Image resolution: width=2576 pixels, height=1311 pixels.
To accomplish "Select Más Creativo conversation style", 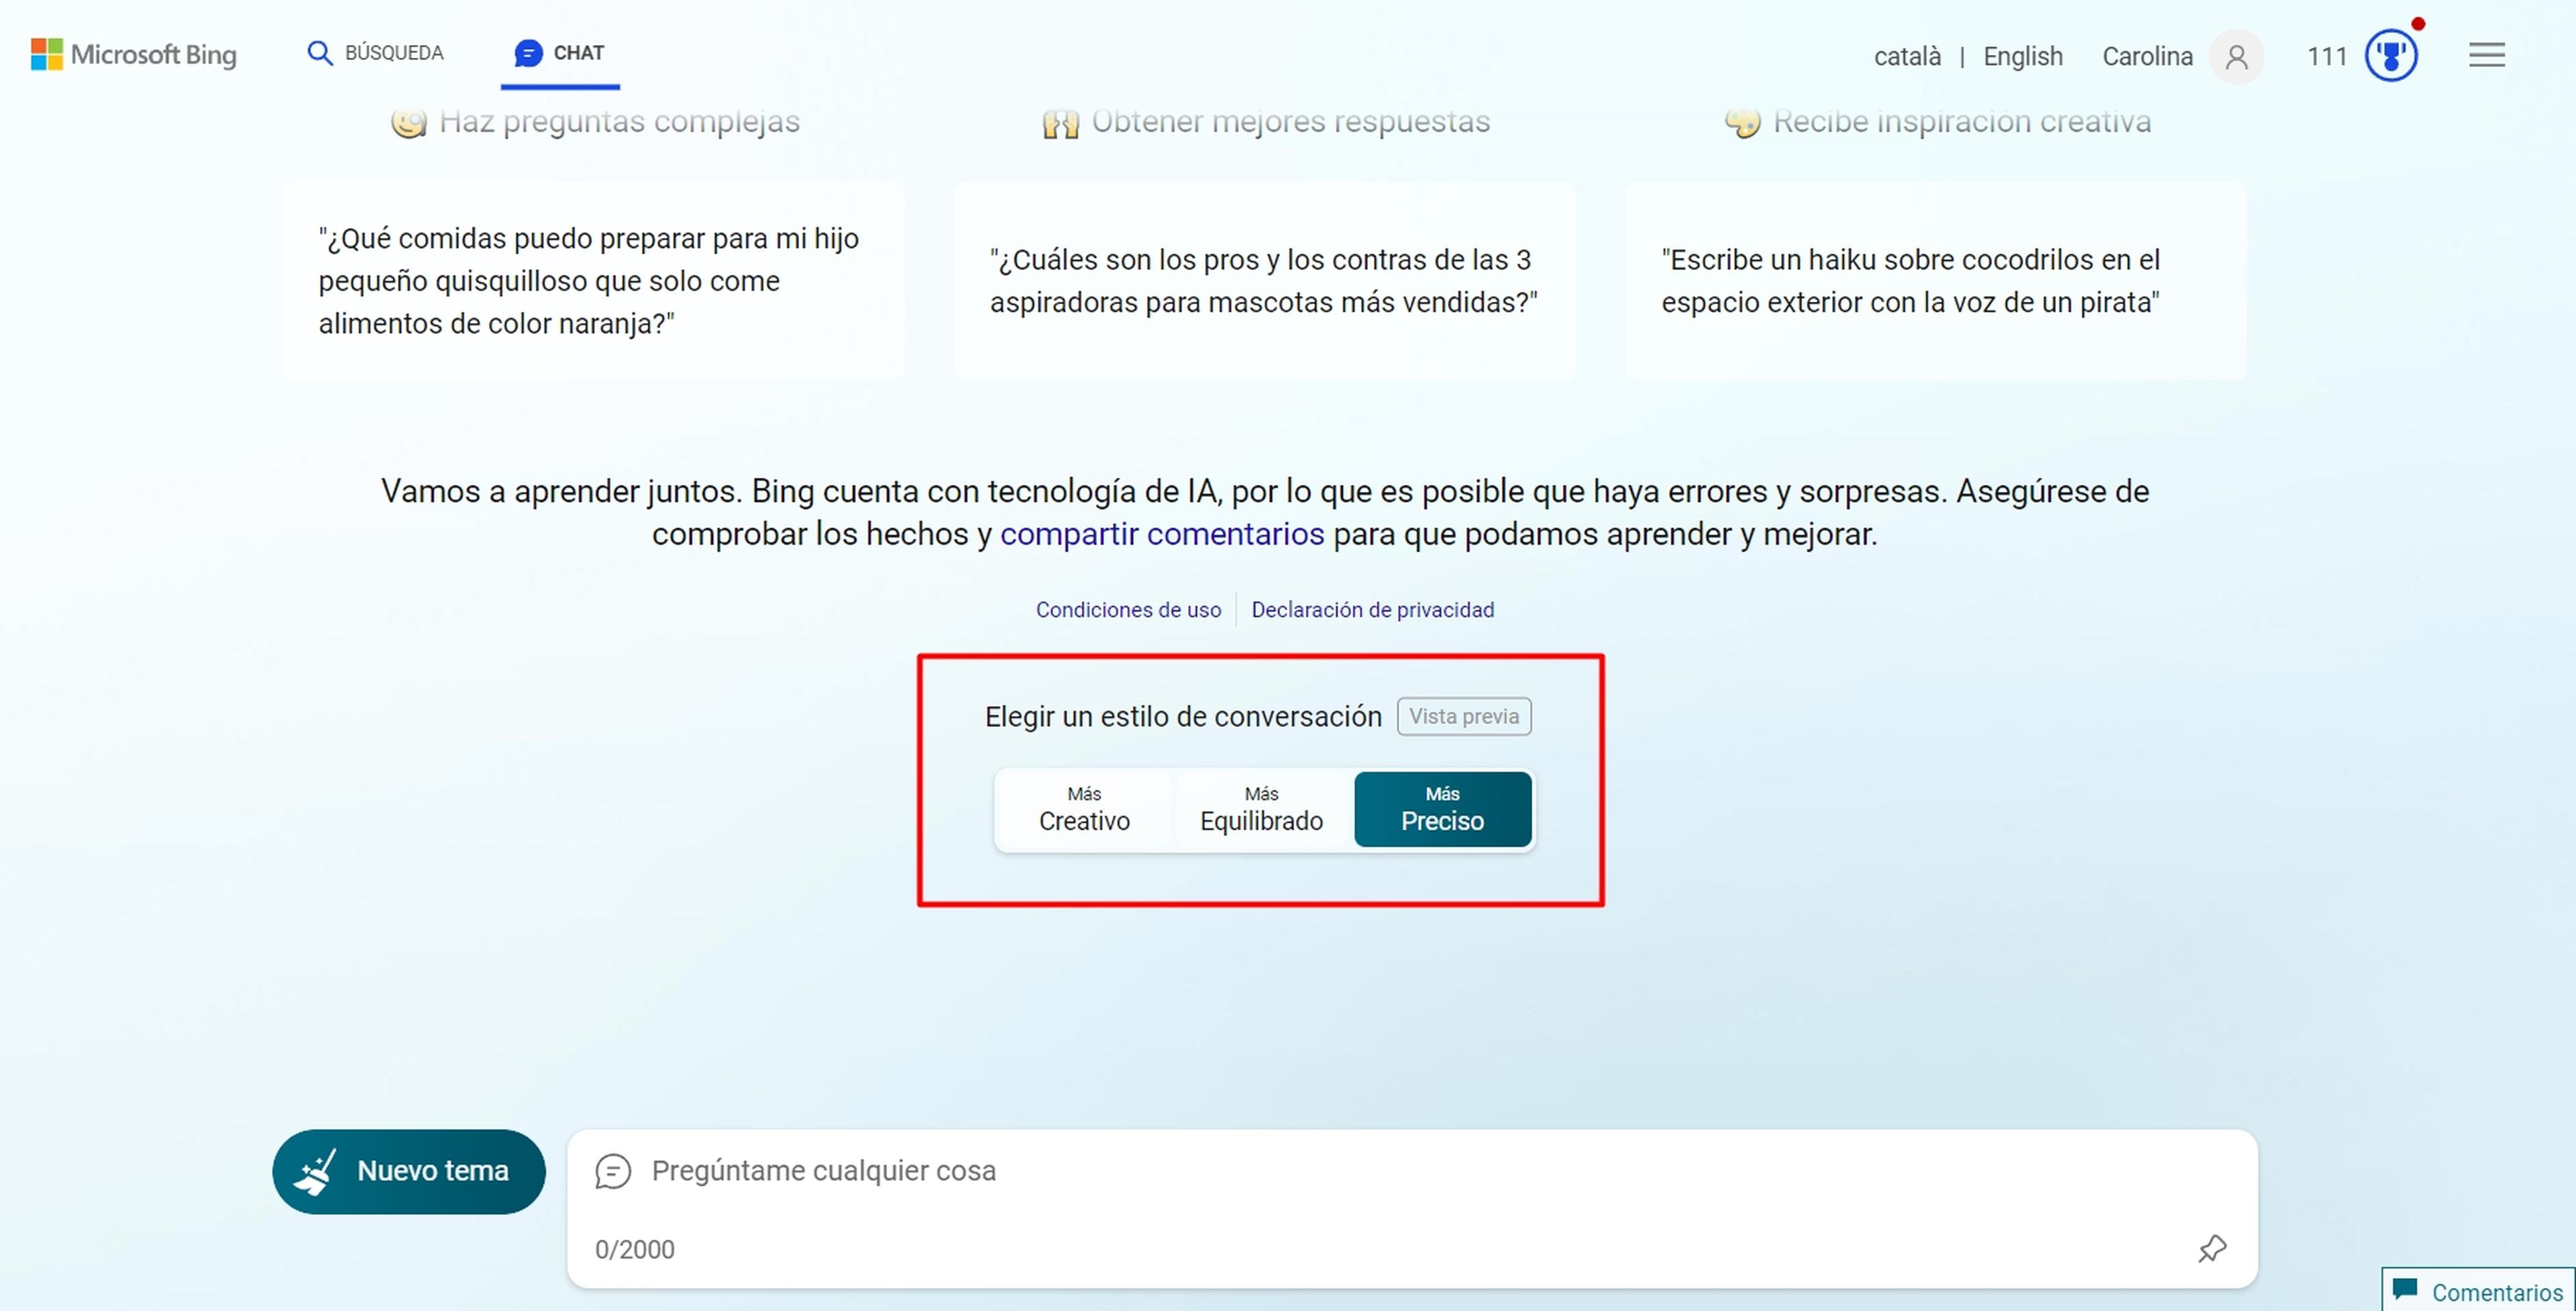I will click(1084, 809).
